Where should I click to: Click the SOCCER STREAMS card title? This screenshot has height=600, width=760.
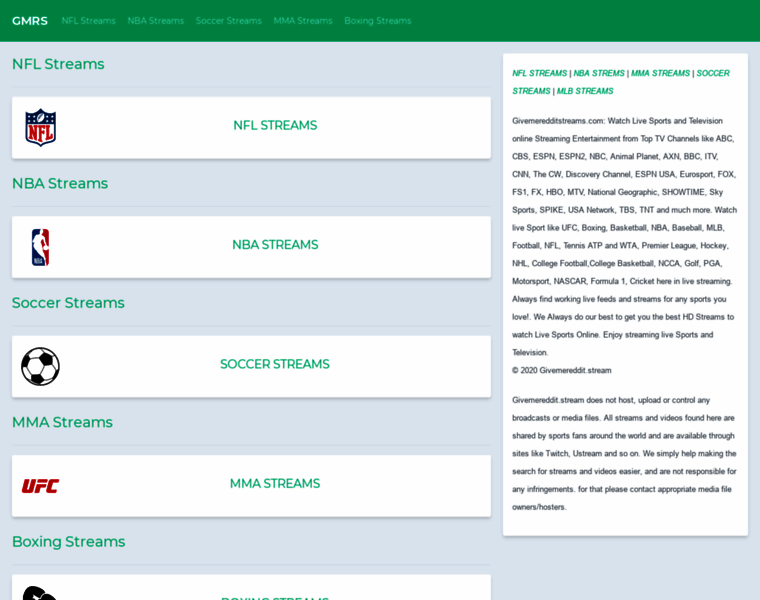coord(275,364)
